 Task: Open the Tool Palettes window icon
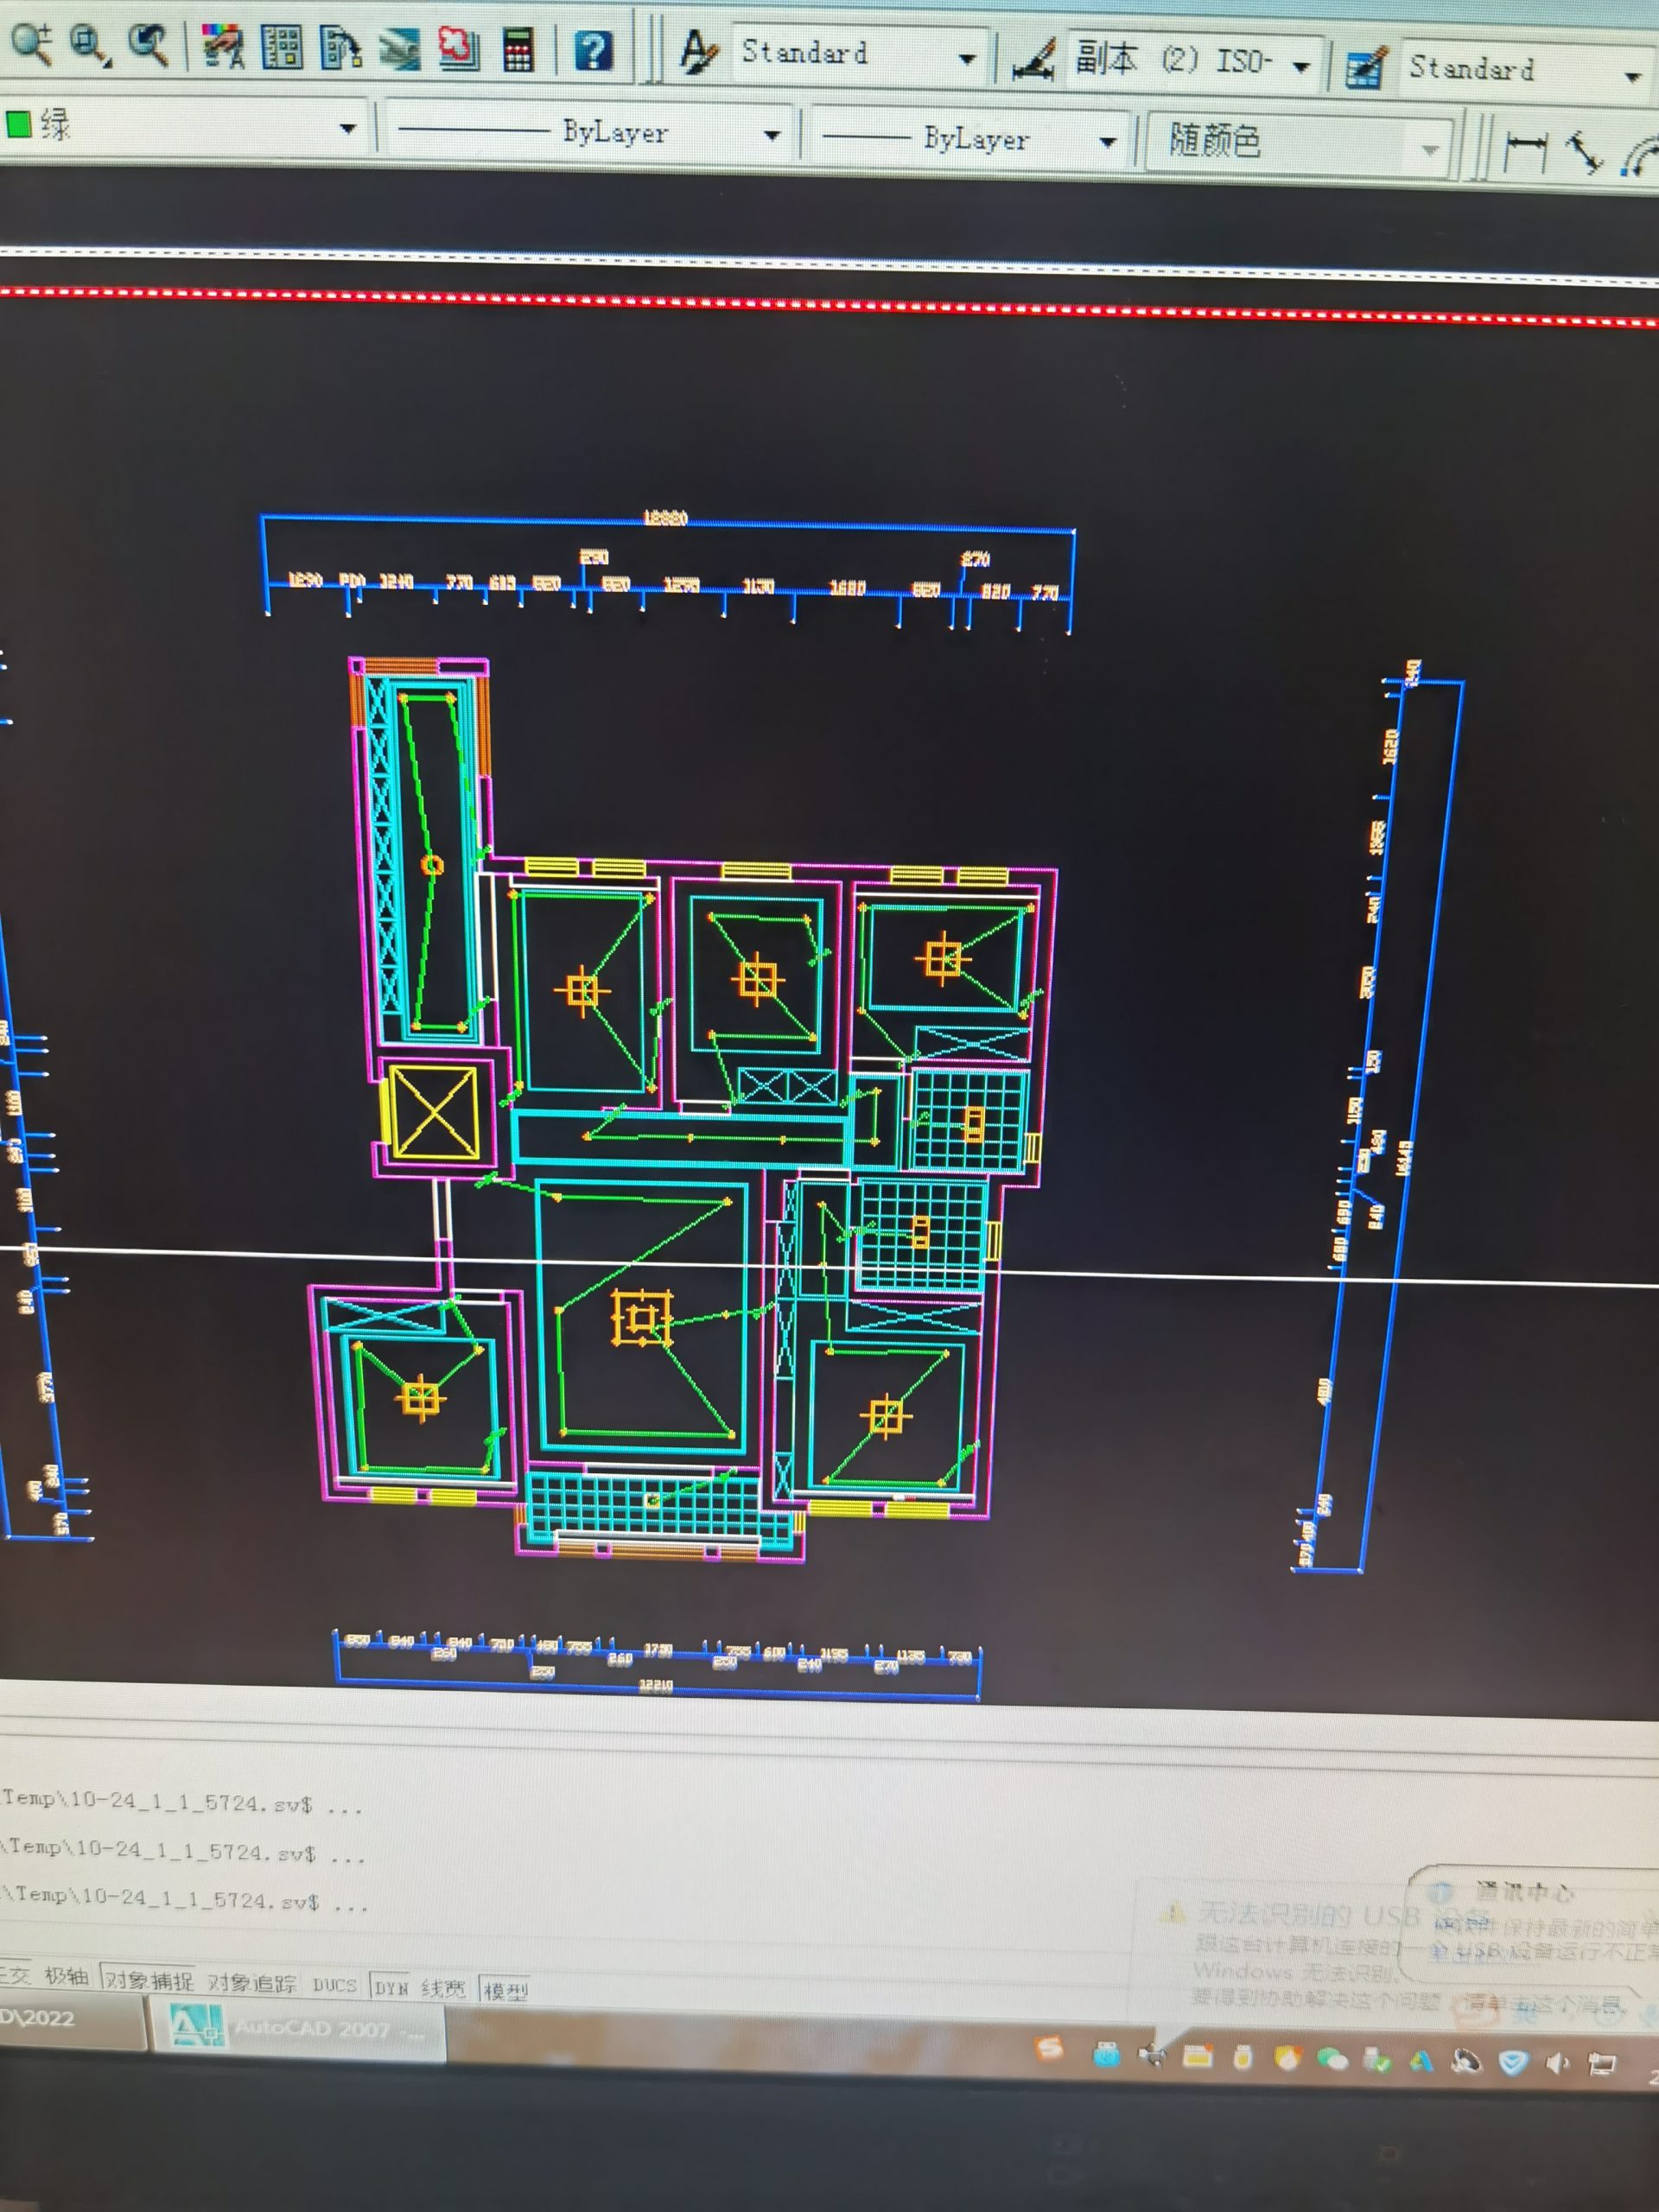341,48
